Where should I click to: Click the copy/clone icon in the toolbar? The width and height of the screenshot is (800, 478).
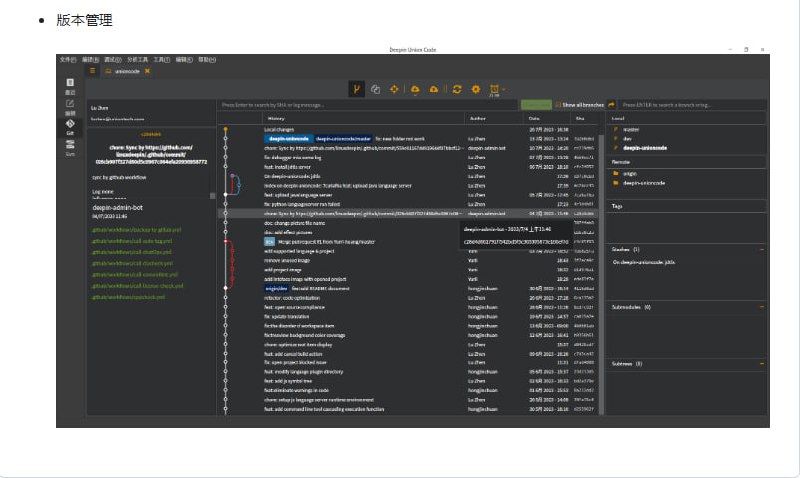pos(375,90)
